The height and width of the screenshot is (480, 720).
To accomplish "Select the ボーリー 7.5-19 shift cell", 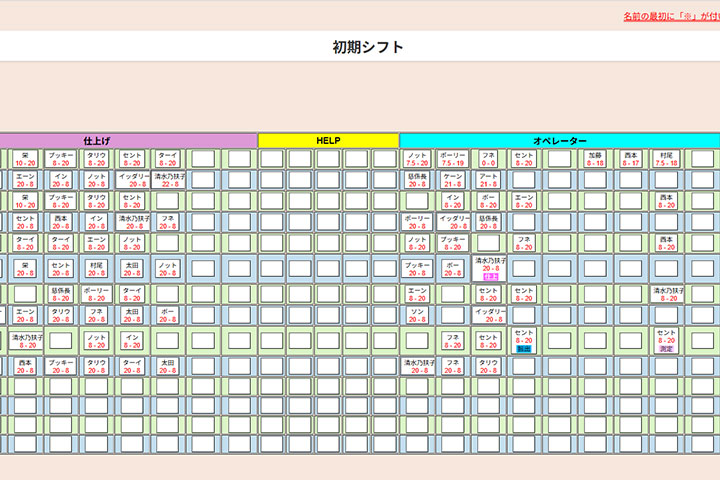I will pyautogui.click(x=453, y=158).
